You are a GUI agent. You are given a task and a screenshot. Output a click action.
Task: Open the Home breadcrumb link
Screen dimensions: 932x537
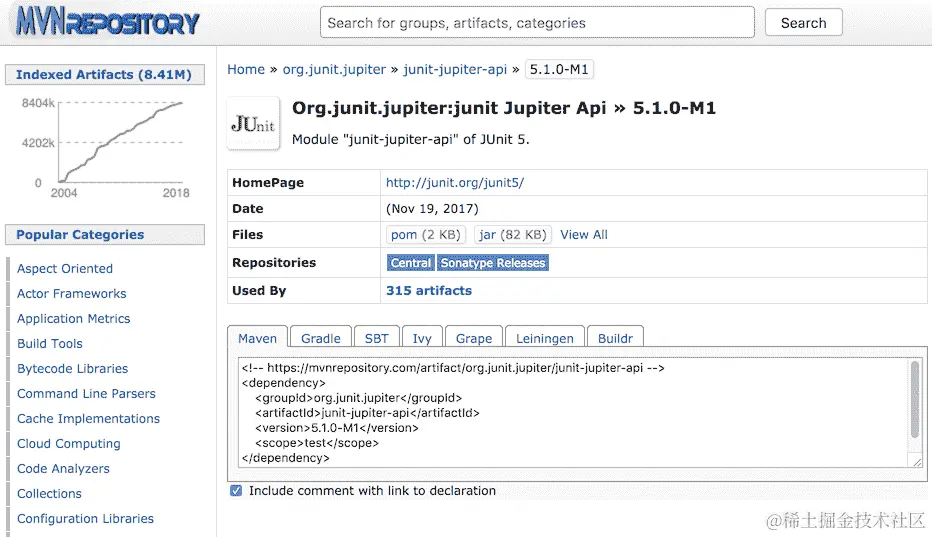(246, 70)
